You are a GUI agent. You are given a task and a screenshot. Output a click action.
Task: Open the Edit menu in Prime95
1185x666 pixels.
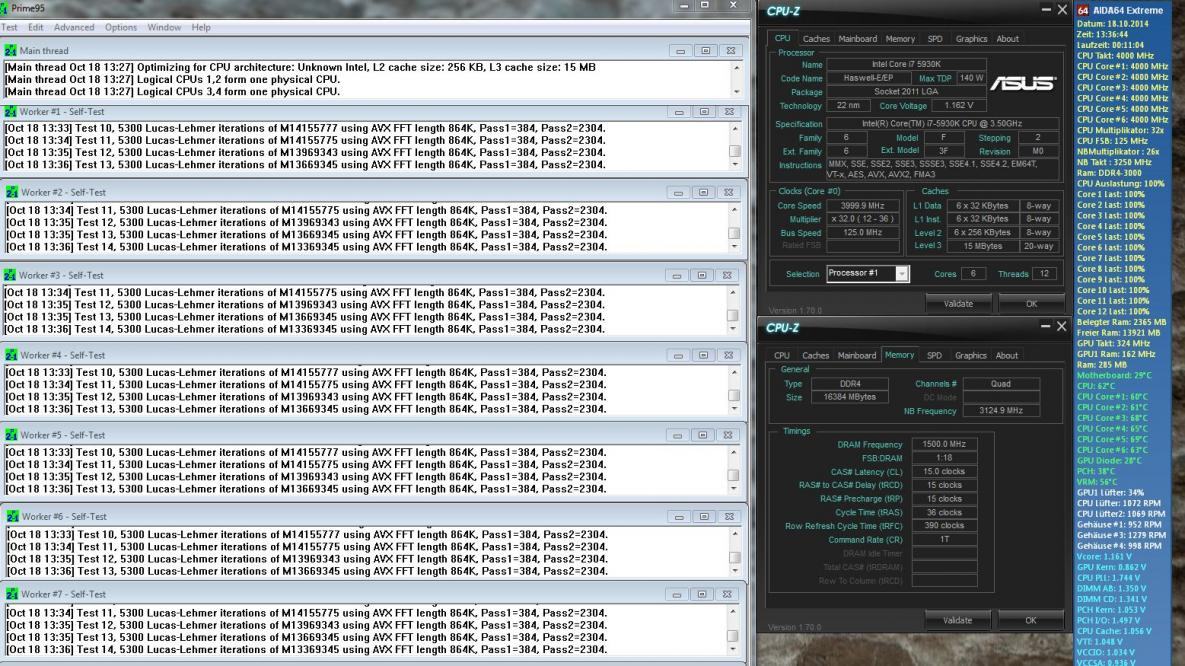click(36, 27)
